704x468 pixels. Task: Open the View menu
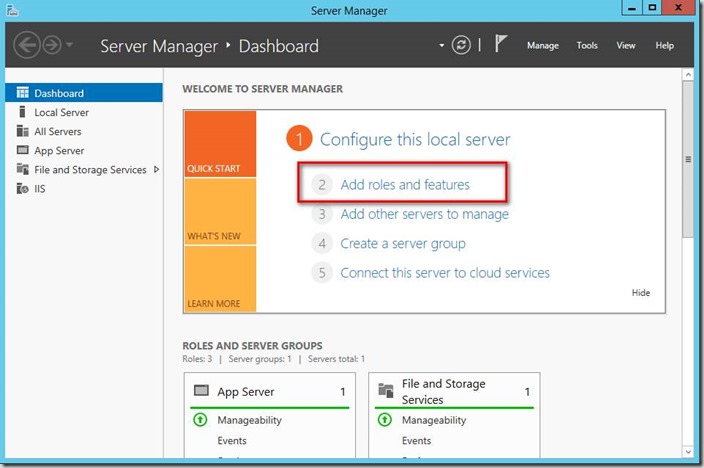626,46
